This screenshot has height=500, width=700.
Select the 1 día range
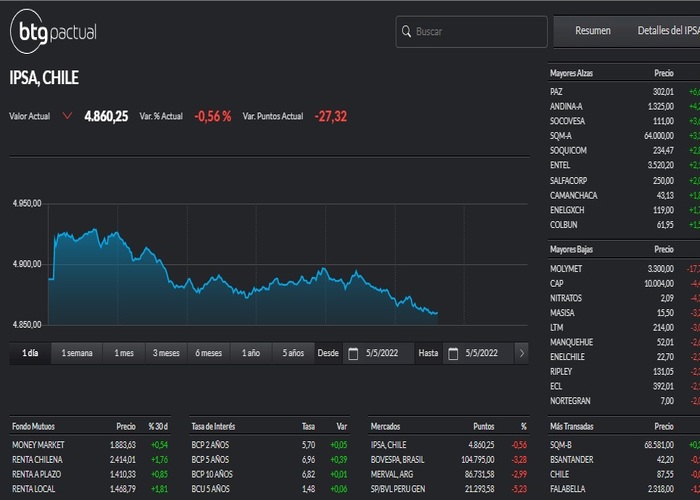[x=30, y=353]
